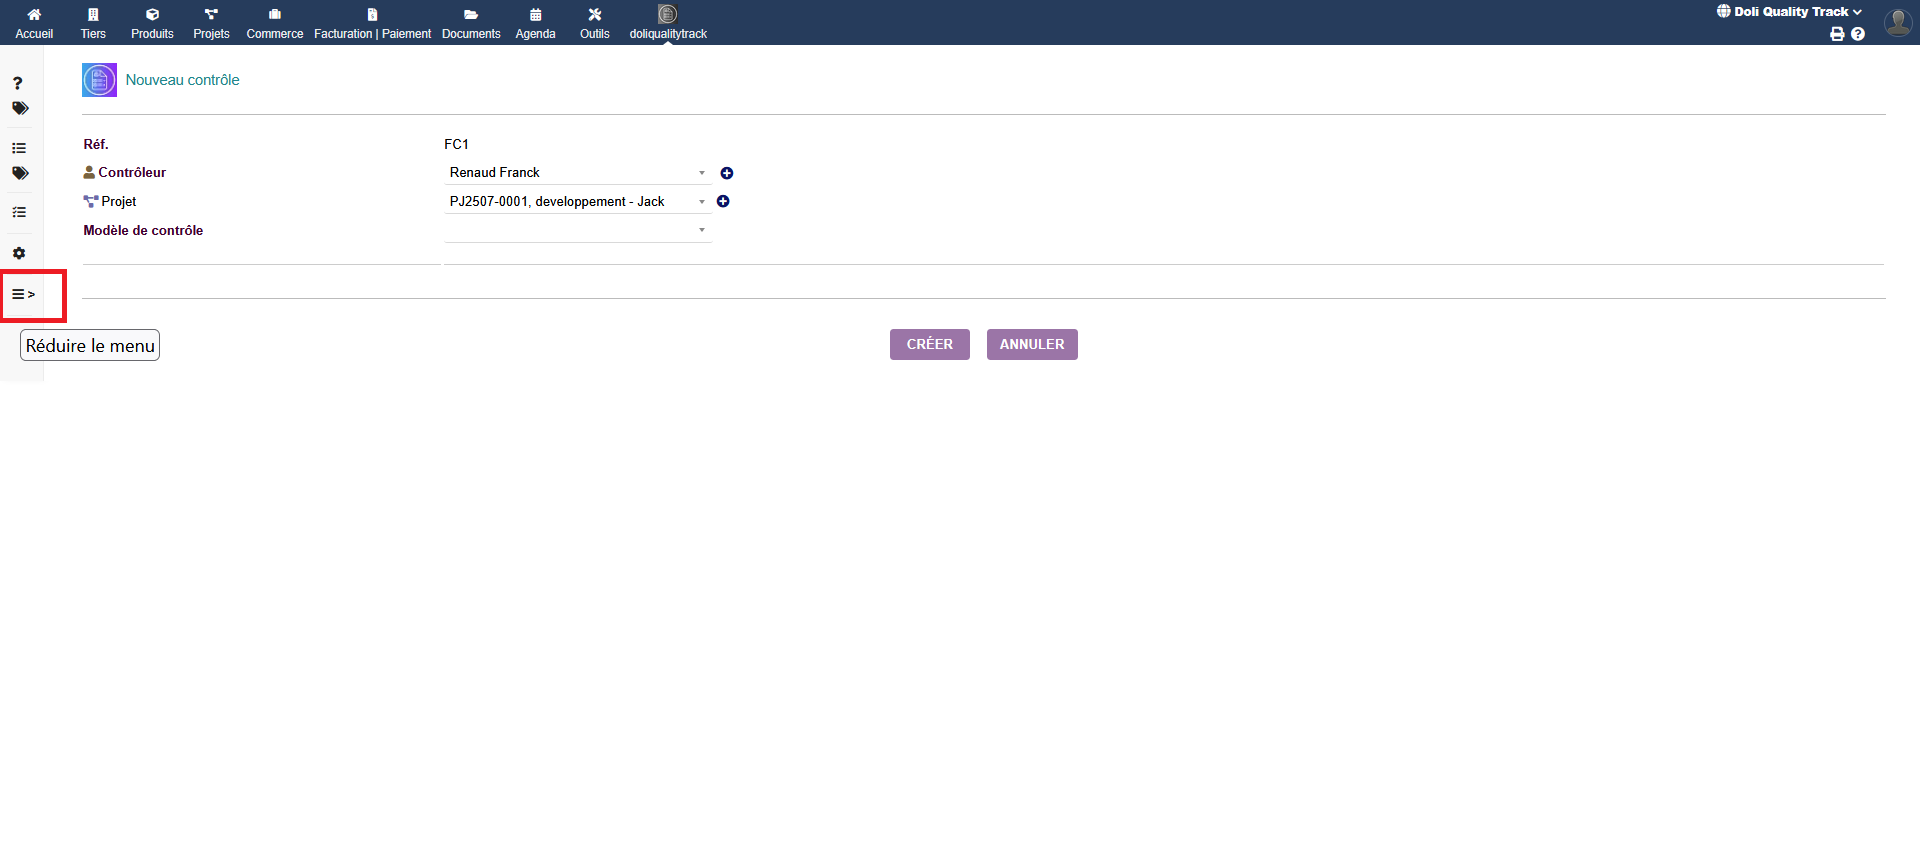Open help via the top bar question mark
This screenshot has width=1920, height=864.
1858,34
